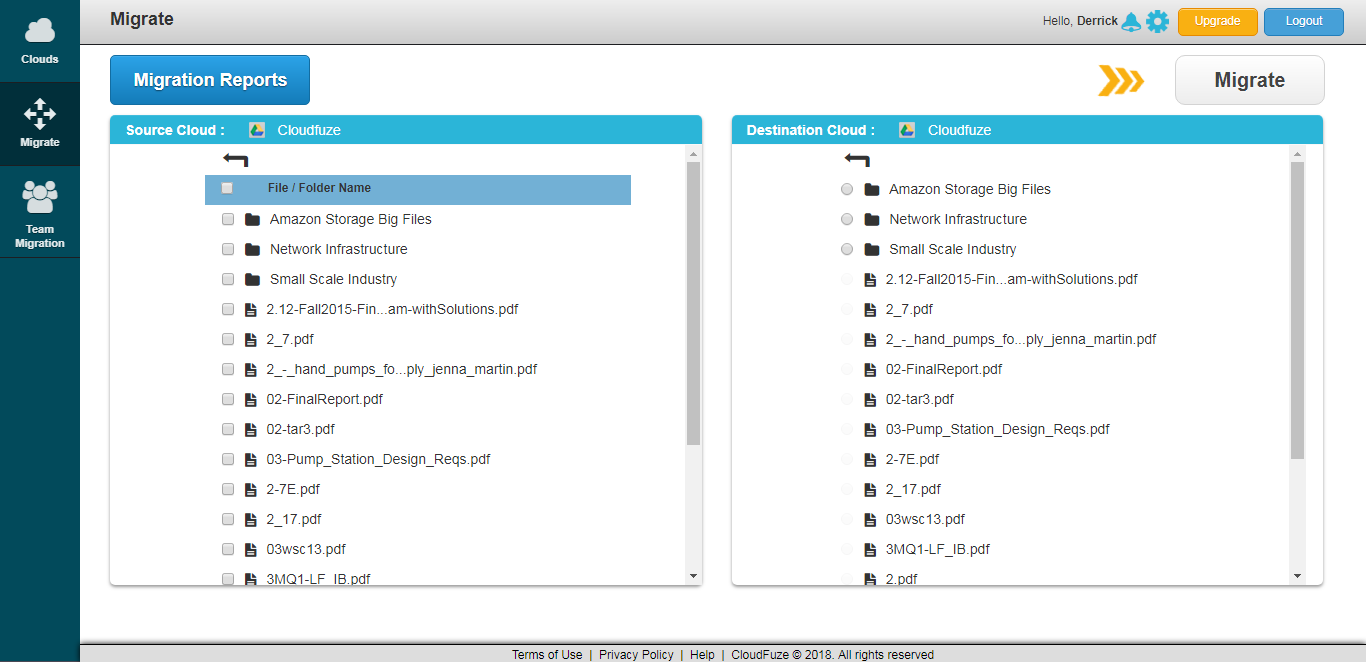Open the Terms of Use link
Screen dimensions: 1366x662
tap(547, 655)
